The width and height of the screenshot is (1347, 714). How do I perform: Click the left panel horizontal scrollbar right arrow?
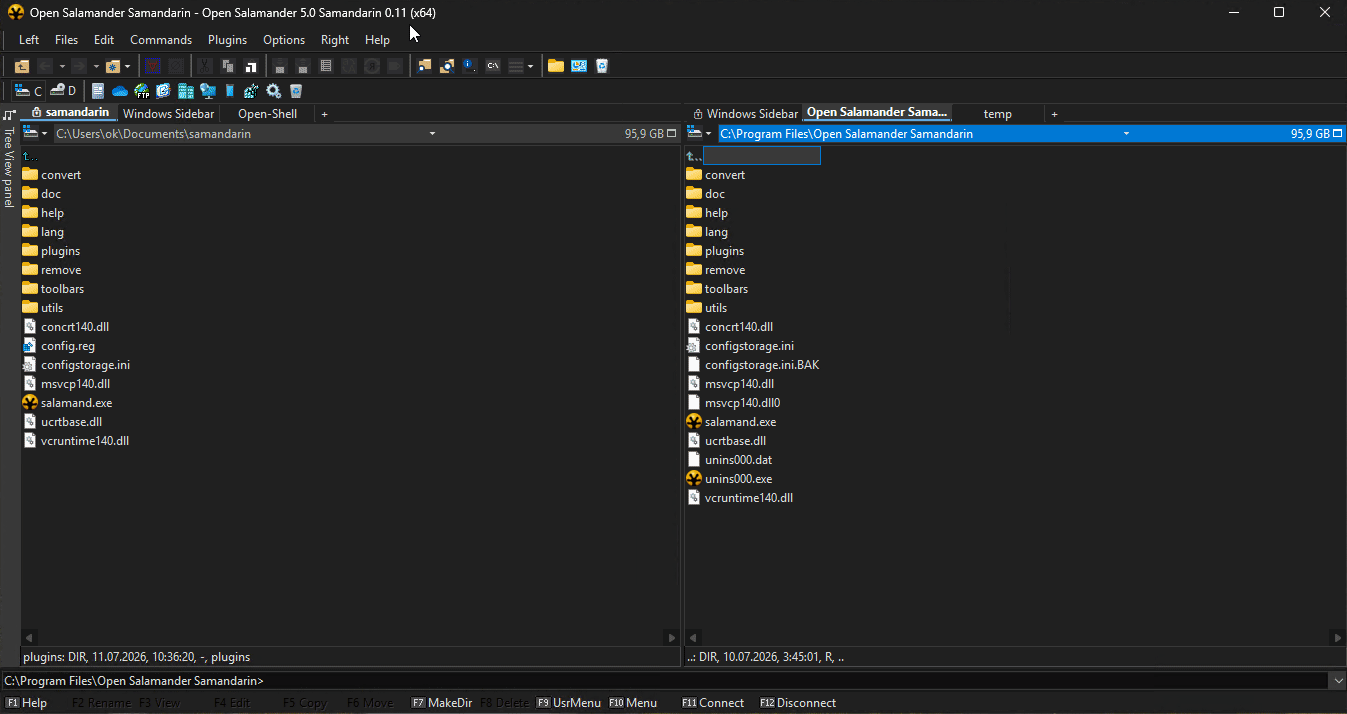pyautogui.click(x=672, y=637)
